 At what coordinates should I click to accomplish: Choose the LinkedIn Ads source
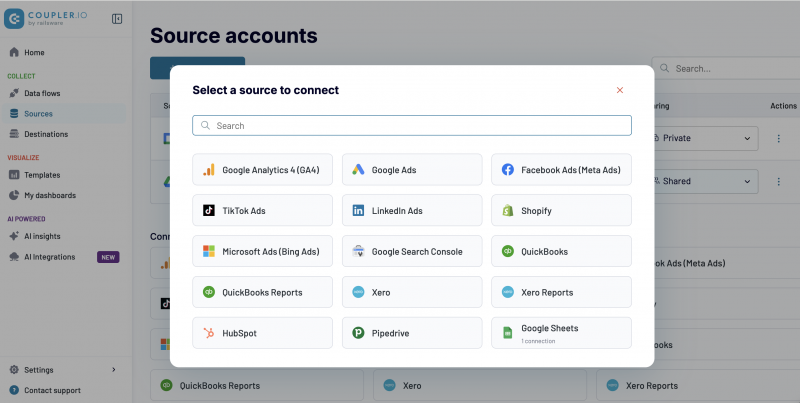coord(412,210)
